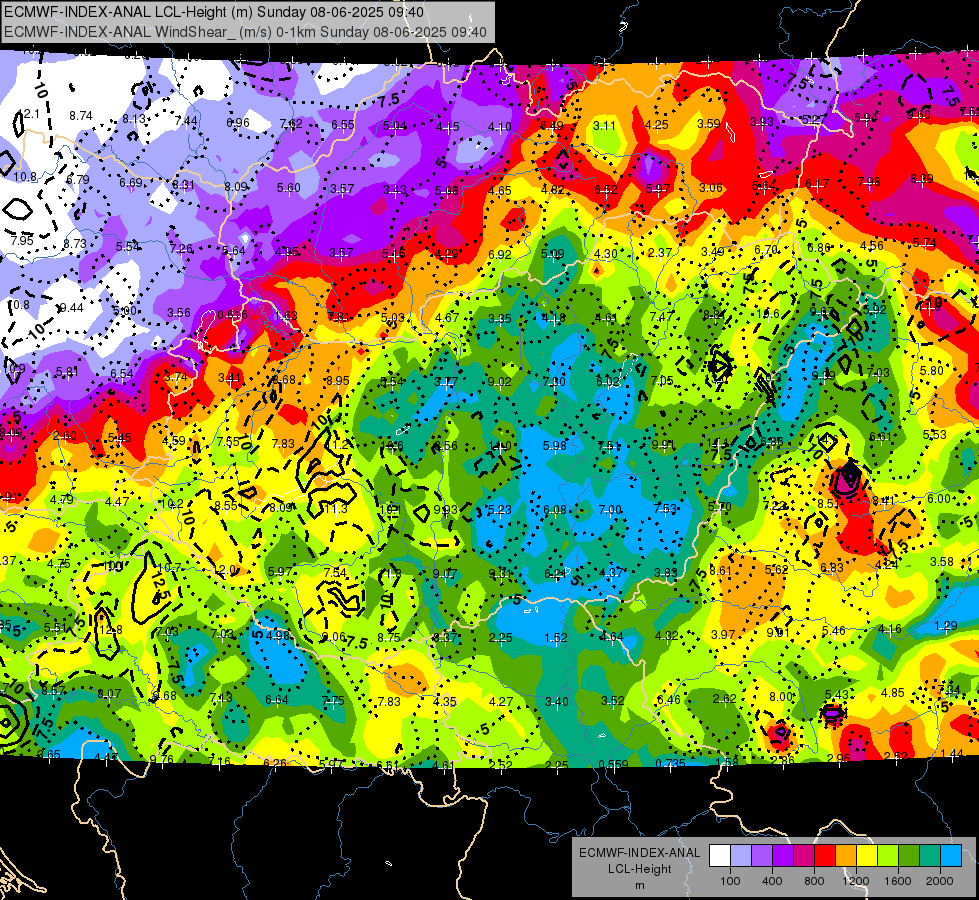Click the wind shear value 8.51
The height and width of the screenshot is (900, 979).
click(x=829, y=503)
